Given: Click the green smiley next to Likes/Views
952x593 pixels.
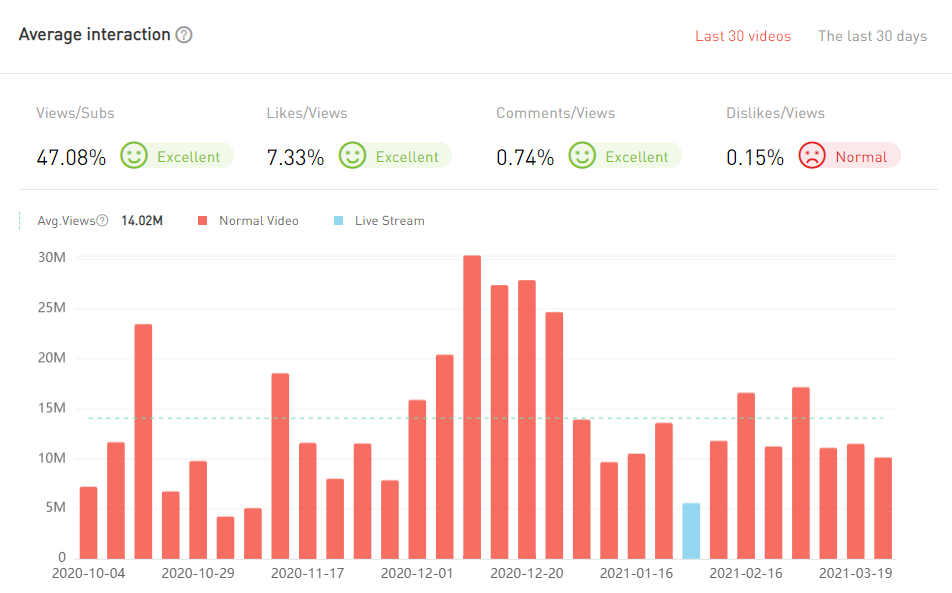Looking at the screenshot, I should (x=352, y=155).
